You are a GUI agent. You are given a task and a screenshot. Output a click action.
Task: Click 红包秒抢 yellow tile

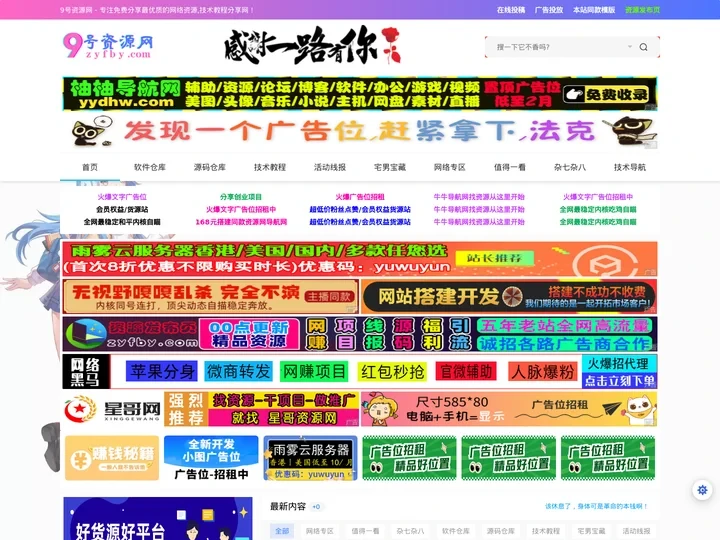click(x=392, y=372)
